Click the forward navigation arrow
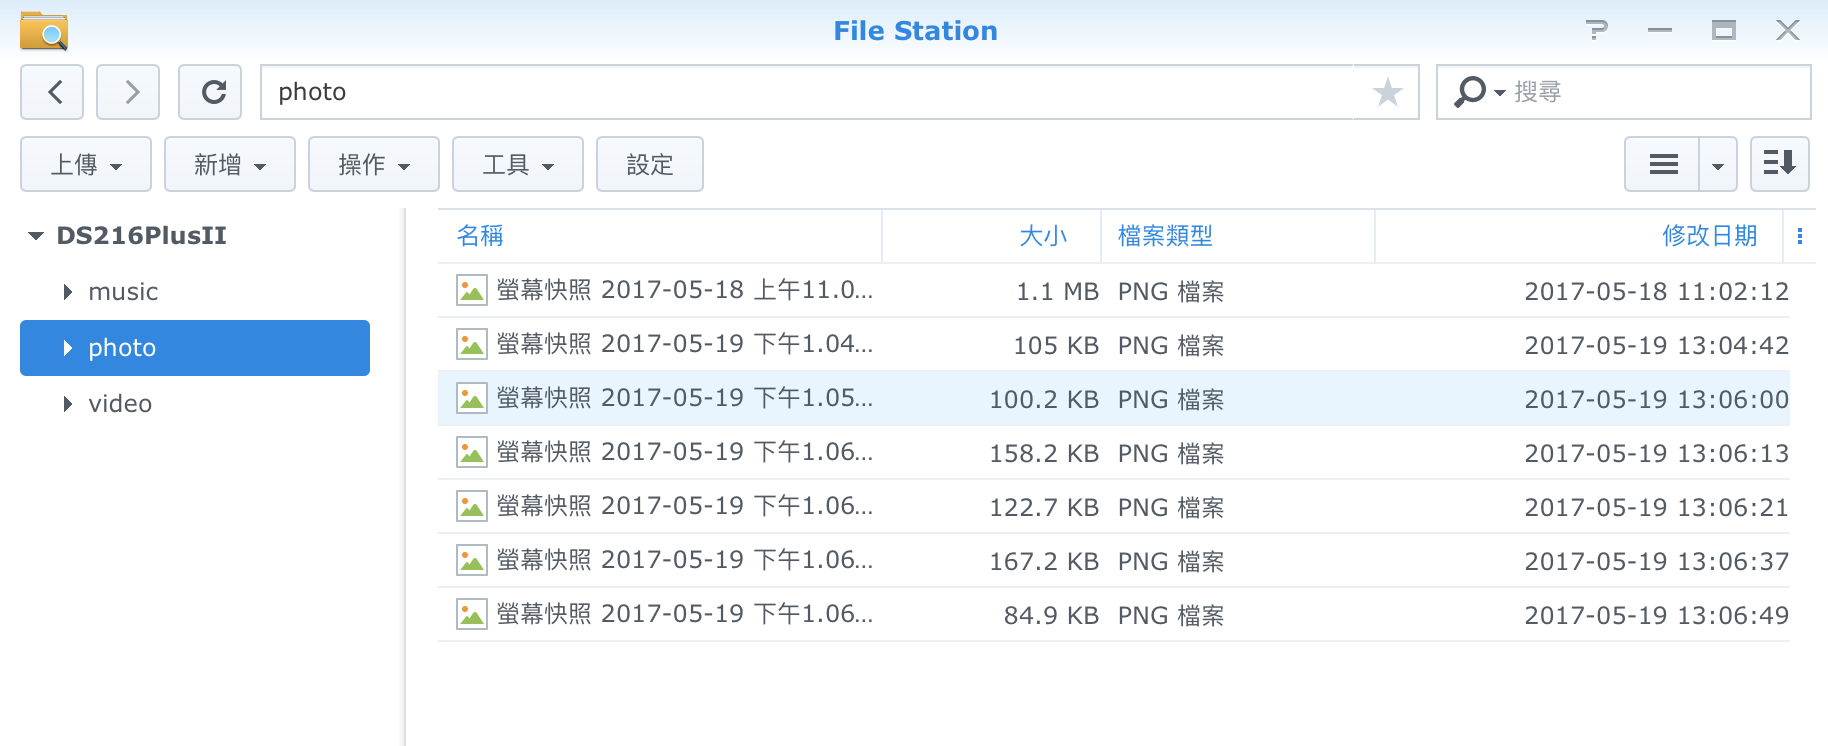Screen dimensions: 1828x746 coord(128,92)
